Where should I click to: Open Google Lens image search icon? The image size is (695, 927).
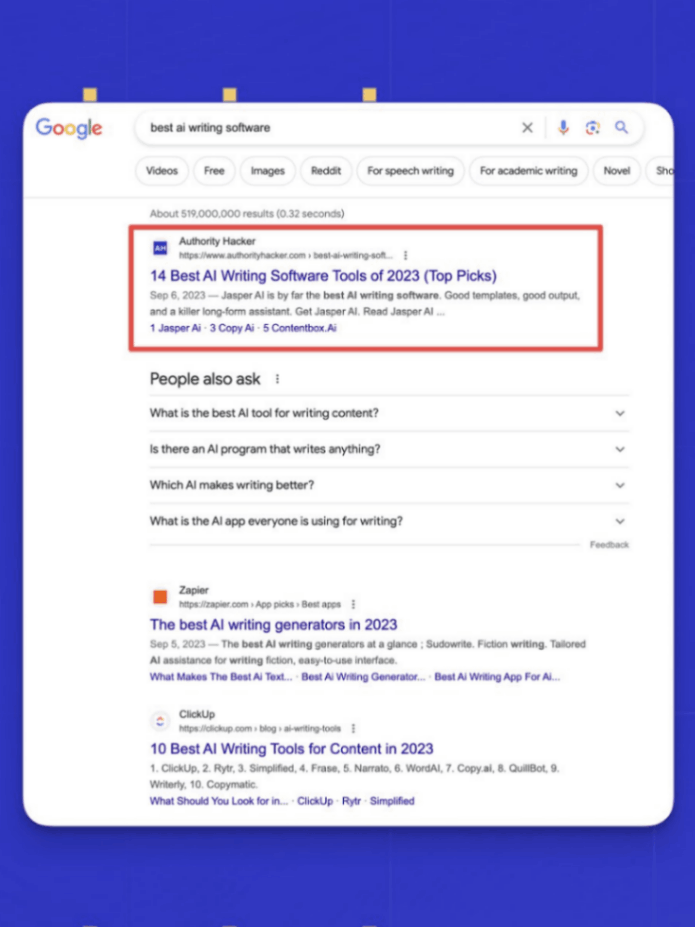click(592, 128)
